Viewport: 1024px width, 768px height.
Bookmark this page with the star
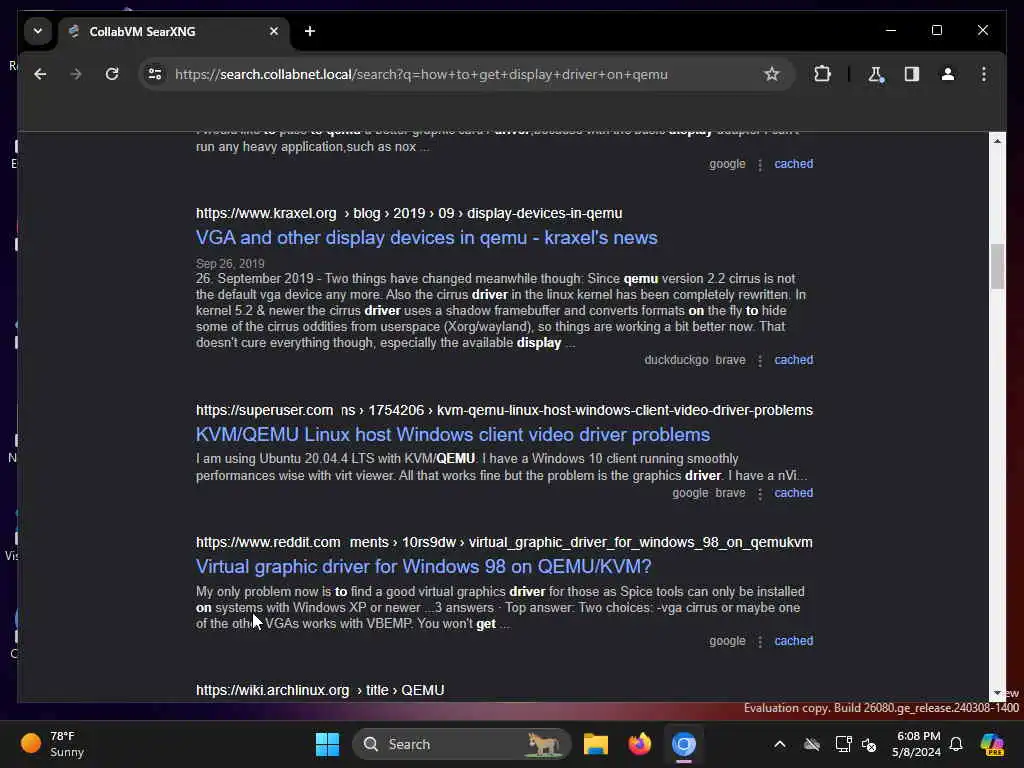point(772,74)
